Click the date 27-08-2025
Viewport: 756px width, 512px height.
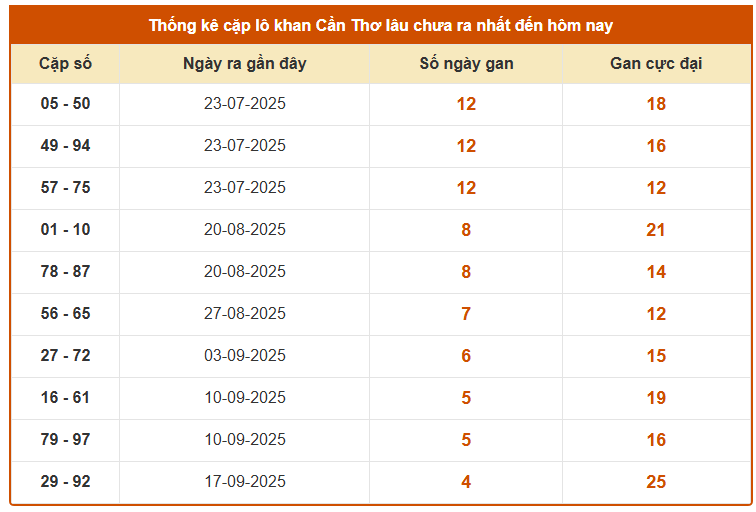click(245, 314)
